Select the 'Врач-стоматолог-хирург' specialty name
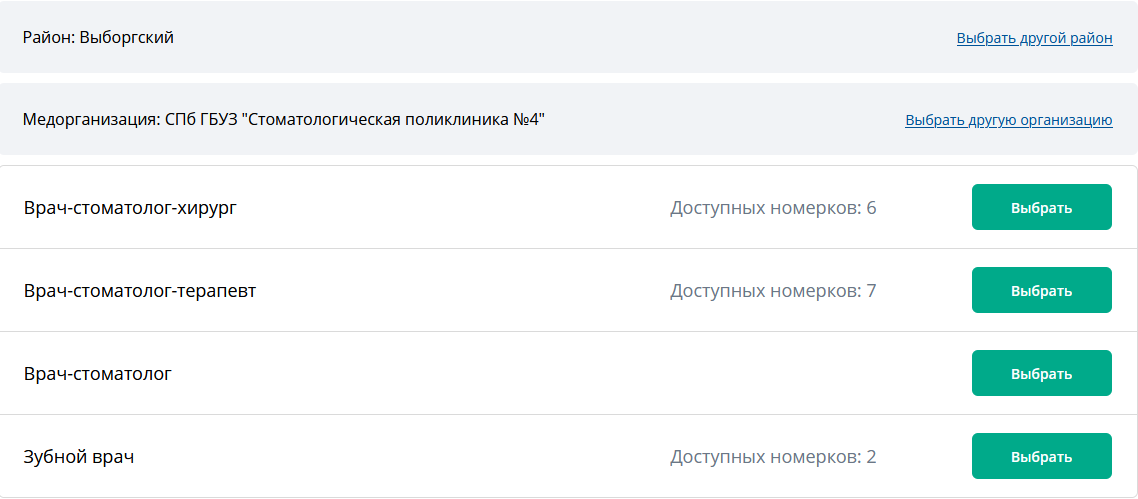Viewport: 1138px width, 499px height. [x=130, y=208]
